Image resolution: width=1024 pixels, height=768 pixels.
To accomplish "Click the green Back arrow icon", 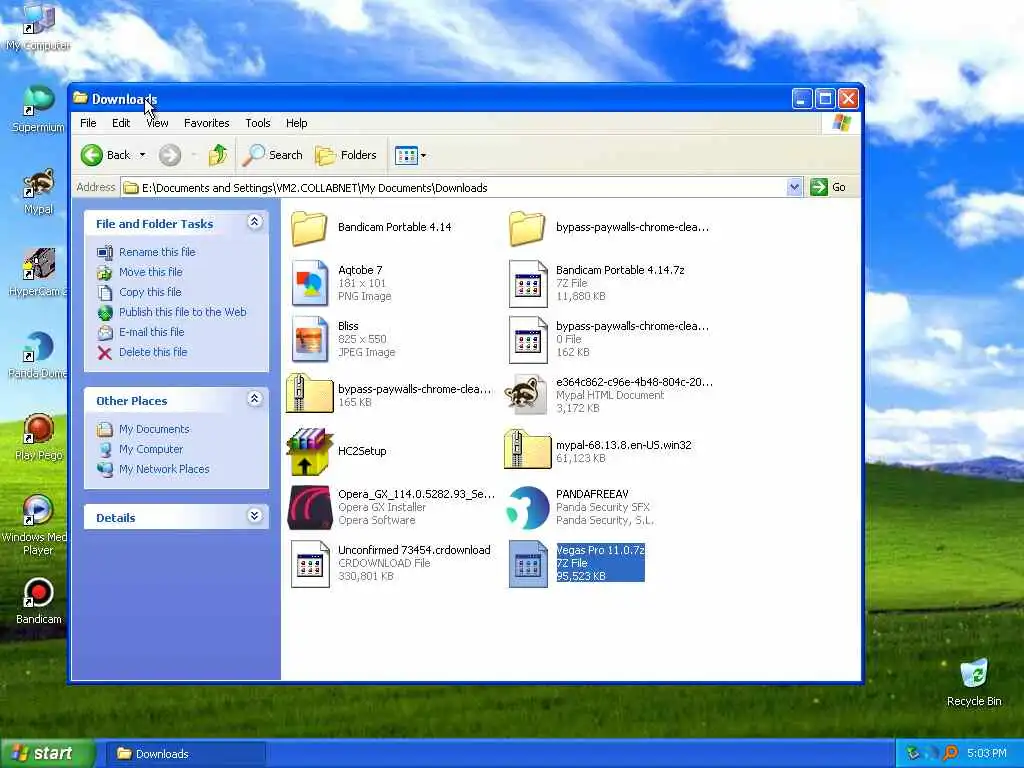I will 91,155.
